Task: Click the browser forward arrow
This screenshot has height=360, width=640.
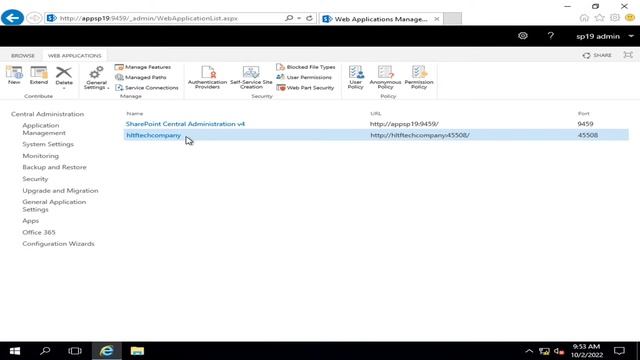Action: pos(34,18)
